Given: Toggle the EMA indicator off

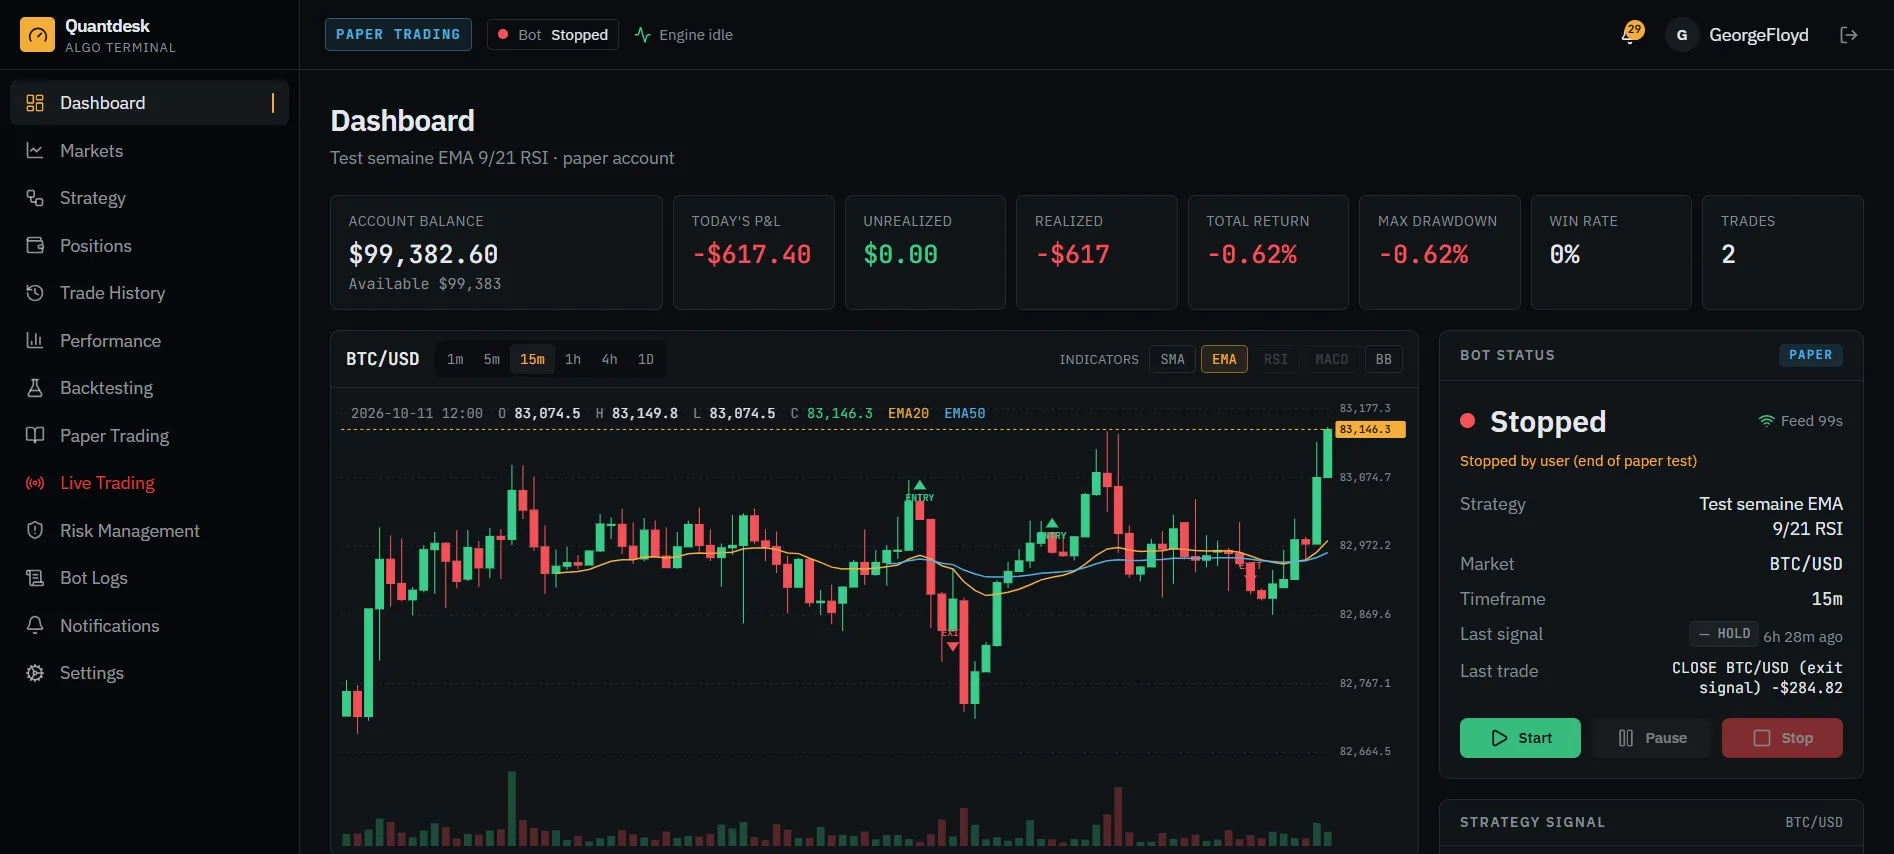Looking at the screenshot, I should tap(1224, 359).
